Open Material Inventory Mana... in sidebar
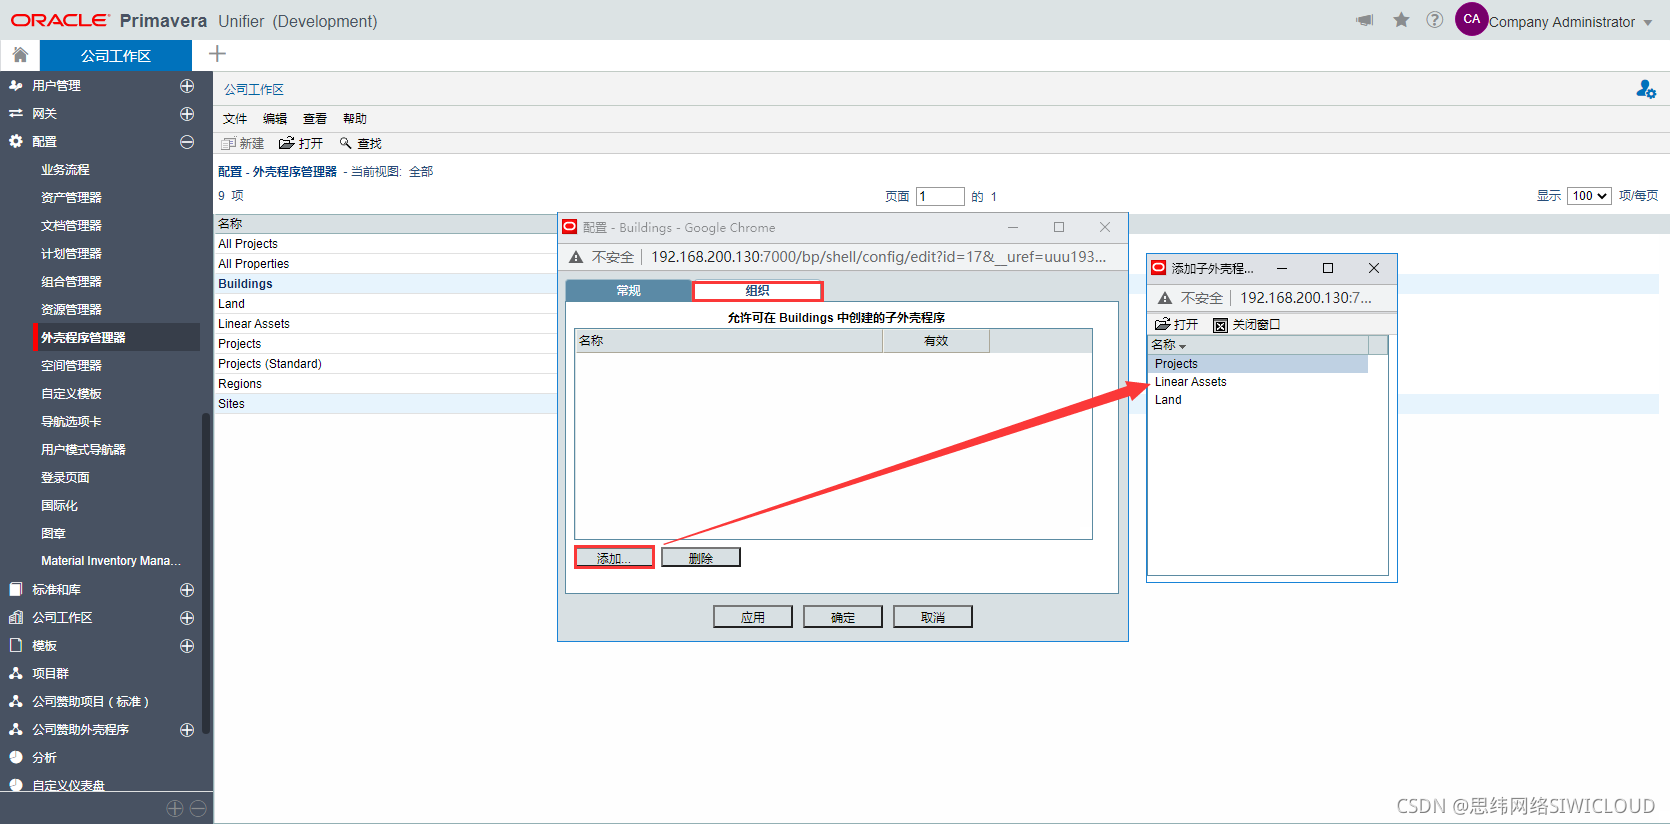The image size is (1670, 824). 111,561
